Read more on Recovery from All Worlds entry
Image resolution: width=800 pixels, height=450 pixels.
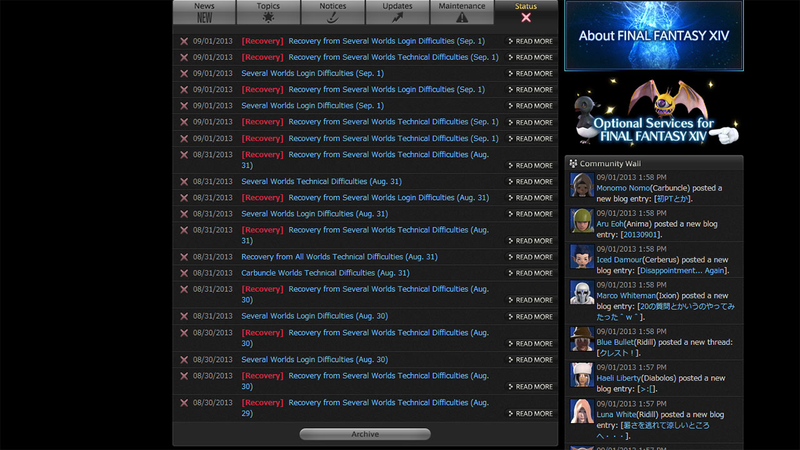pos(530,257)
